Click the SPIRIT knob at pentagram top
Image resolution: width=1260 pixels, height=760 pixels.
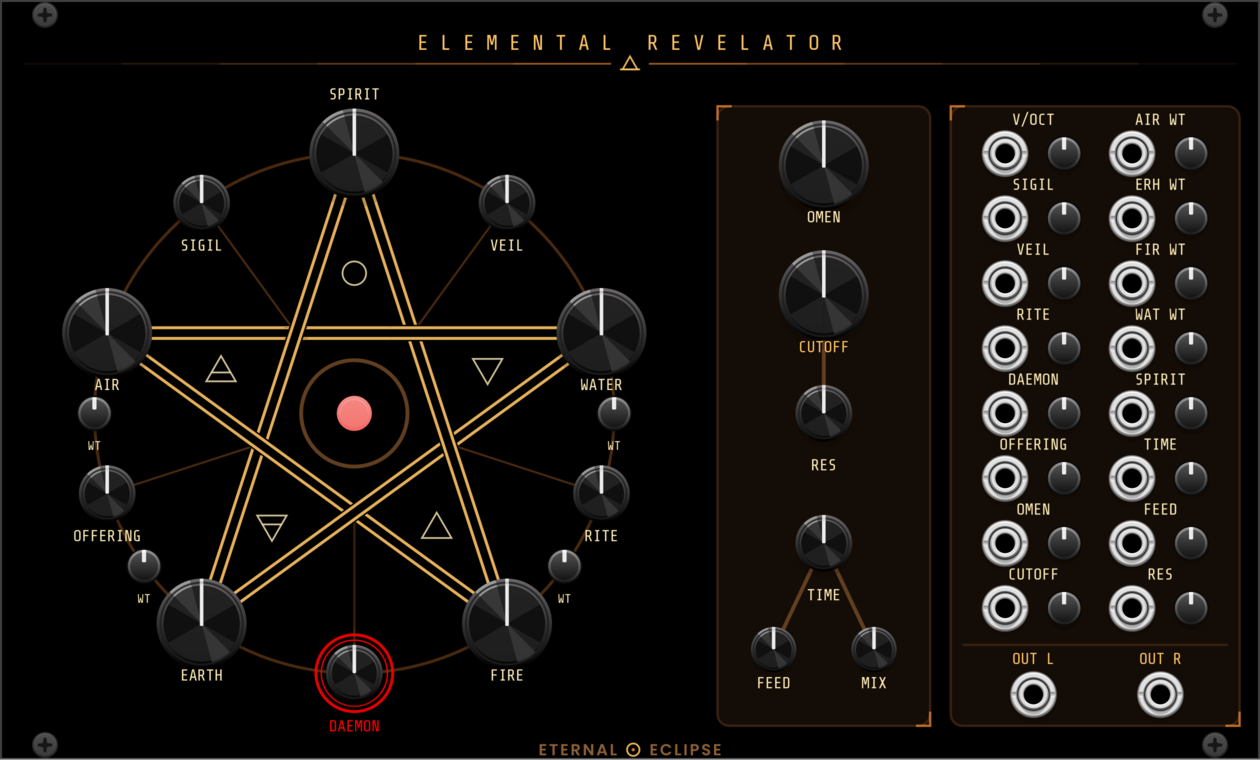(x=354, y=152)
